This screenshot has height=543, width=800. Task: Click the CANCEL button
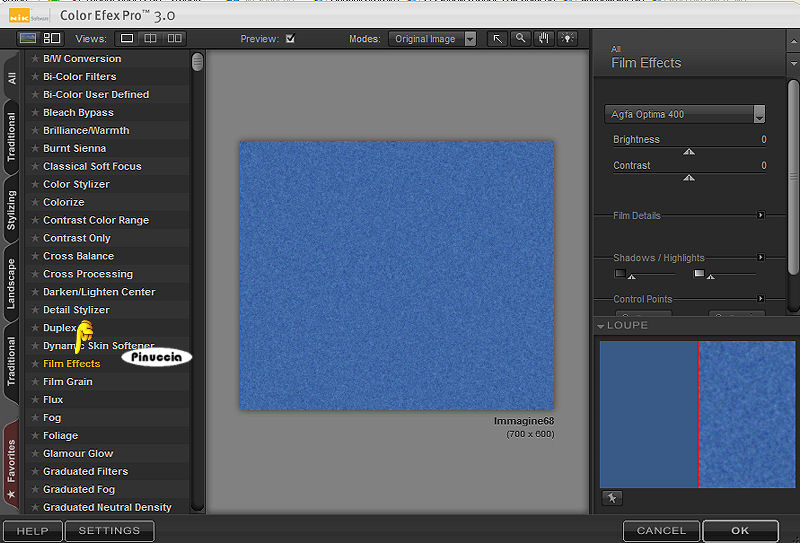coord(661,531)
